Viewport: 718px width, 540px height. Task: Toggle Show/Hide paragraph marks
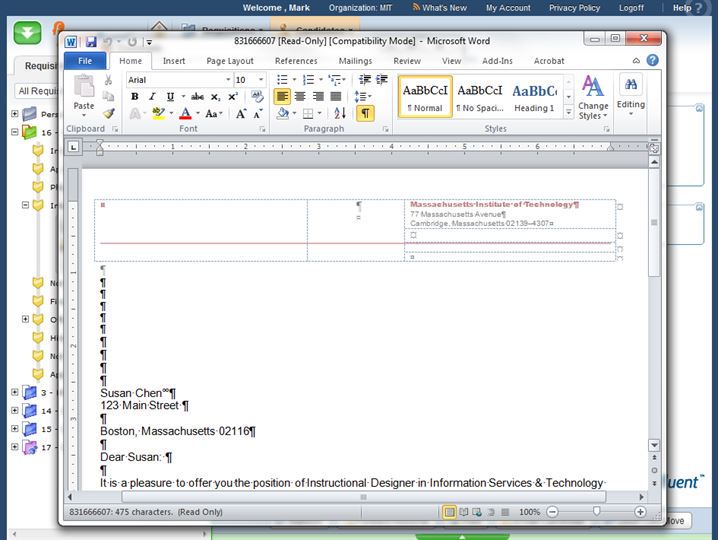[365, 114]
